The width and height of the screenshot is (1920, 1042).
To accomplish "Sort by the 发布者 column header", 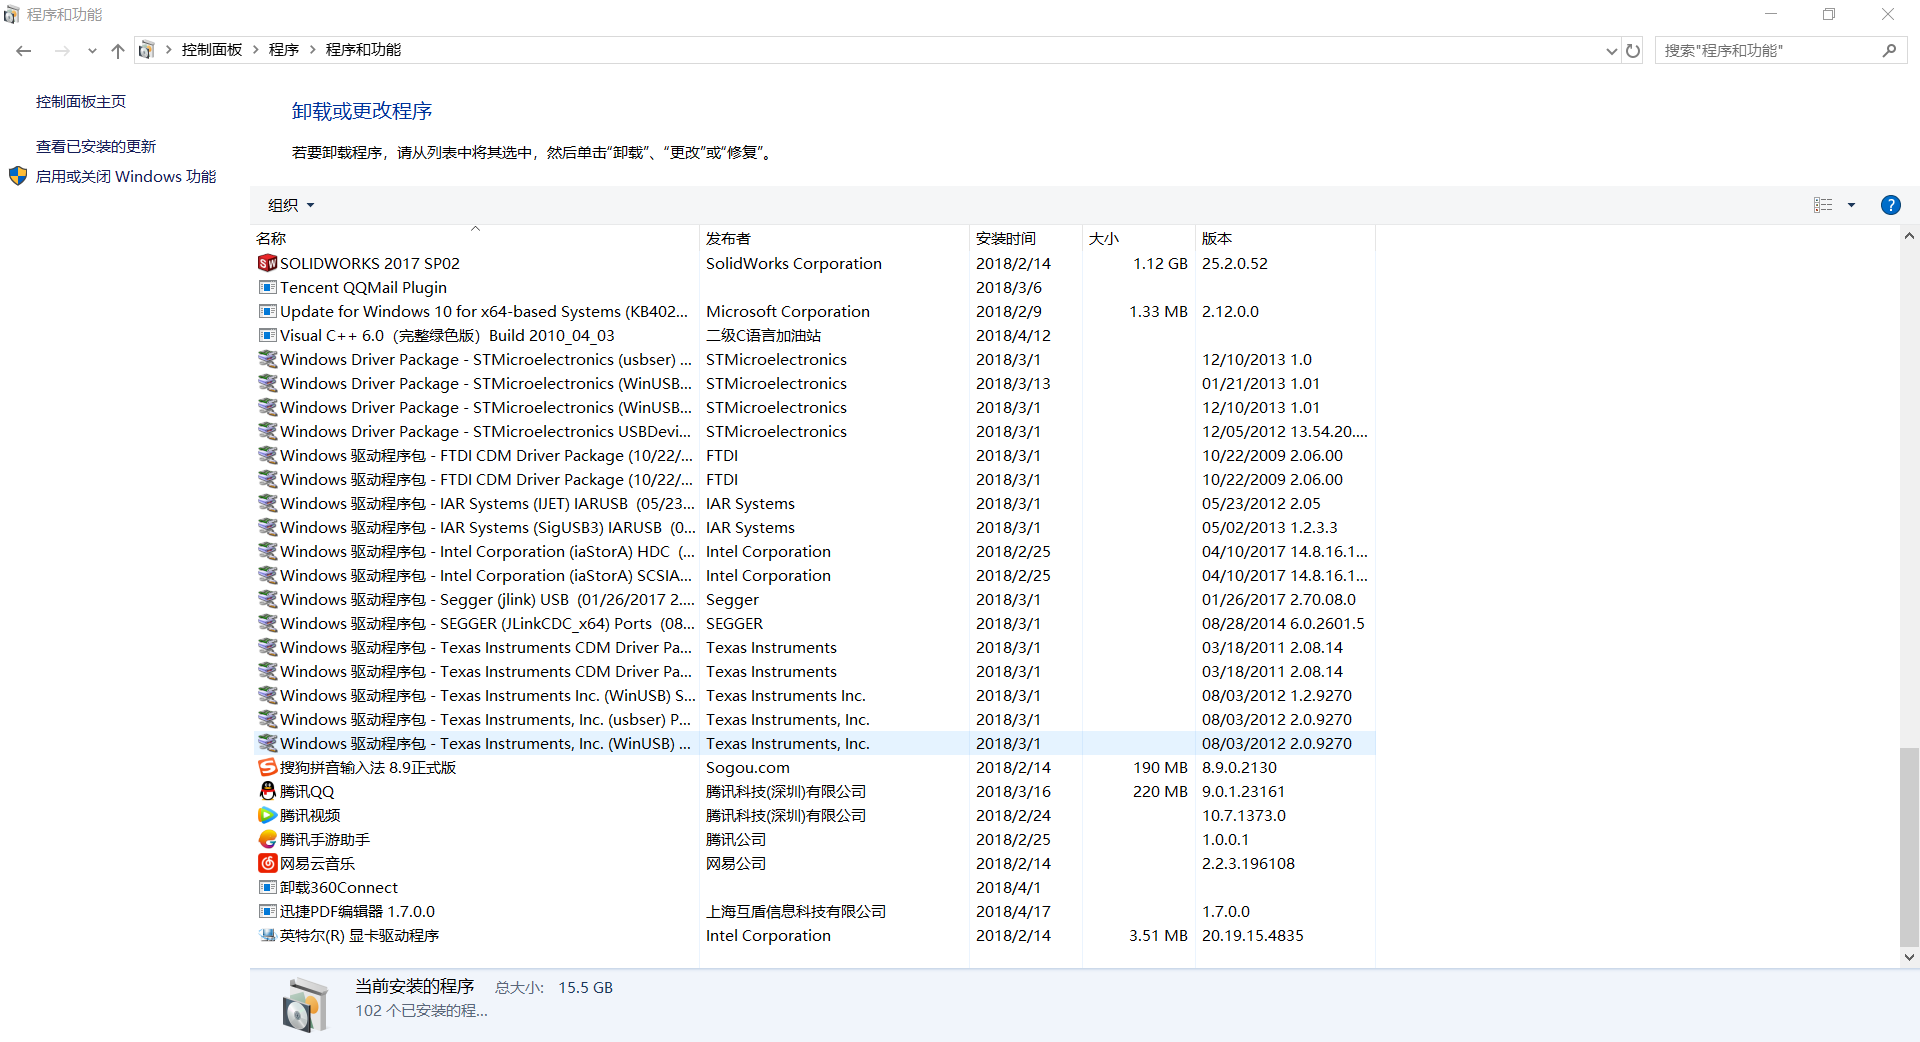I will 835,238.
